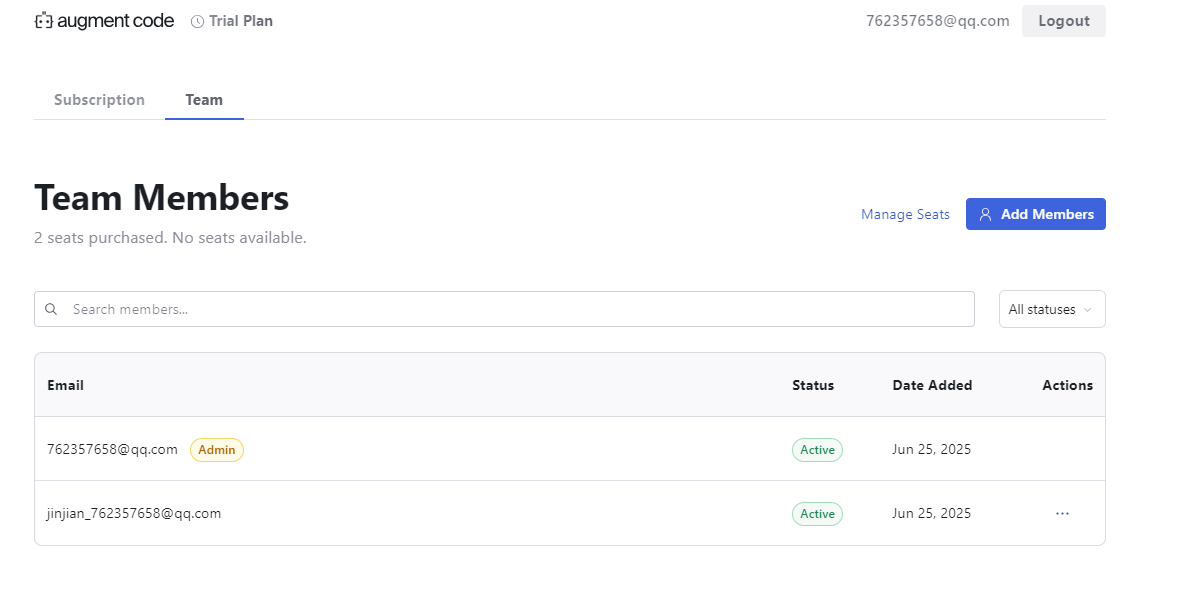Viewport: 1190px width, 600px height.
Task: Click the person icon on Add Members
Action: (x=985, y=214)
